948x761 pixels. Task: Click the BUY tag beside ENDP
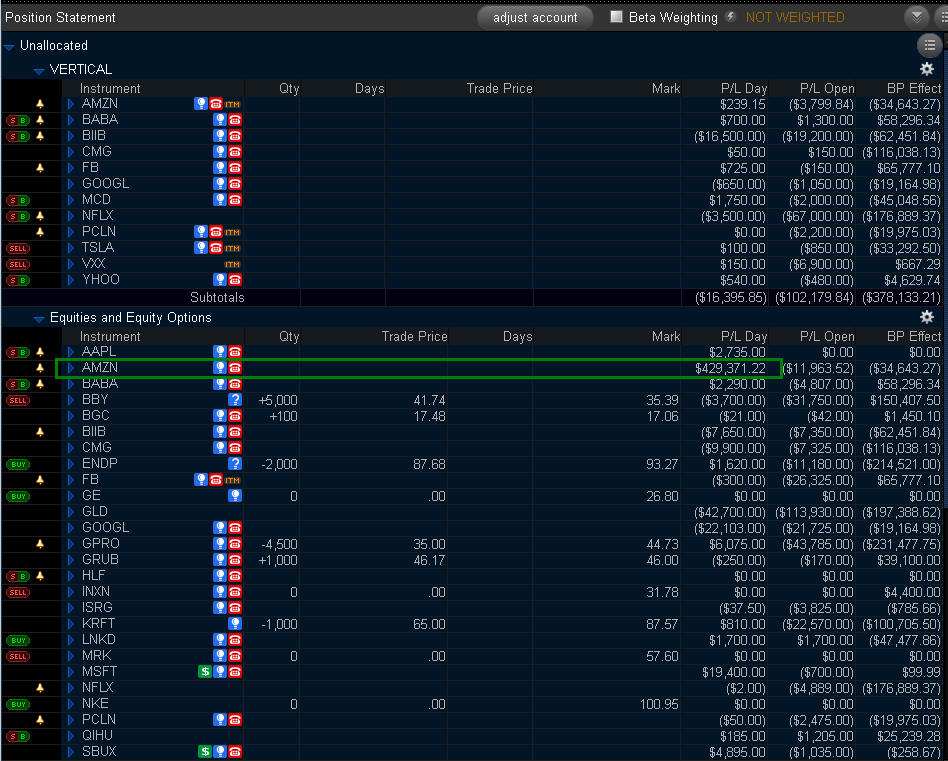click(x=18, y=464)
